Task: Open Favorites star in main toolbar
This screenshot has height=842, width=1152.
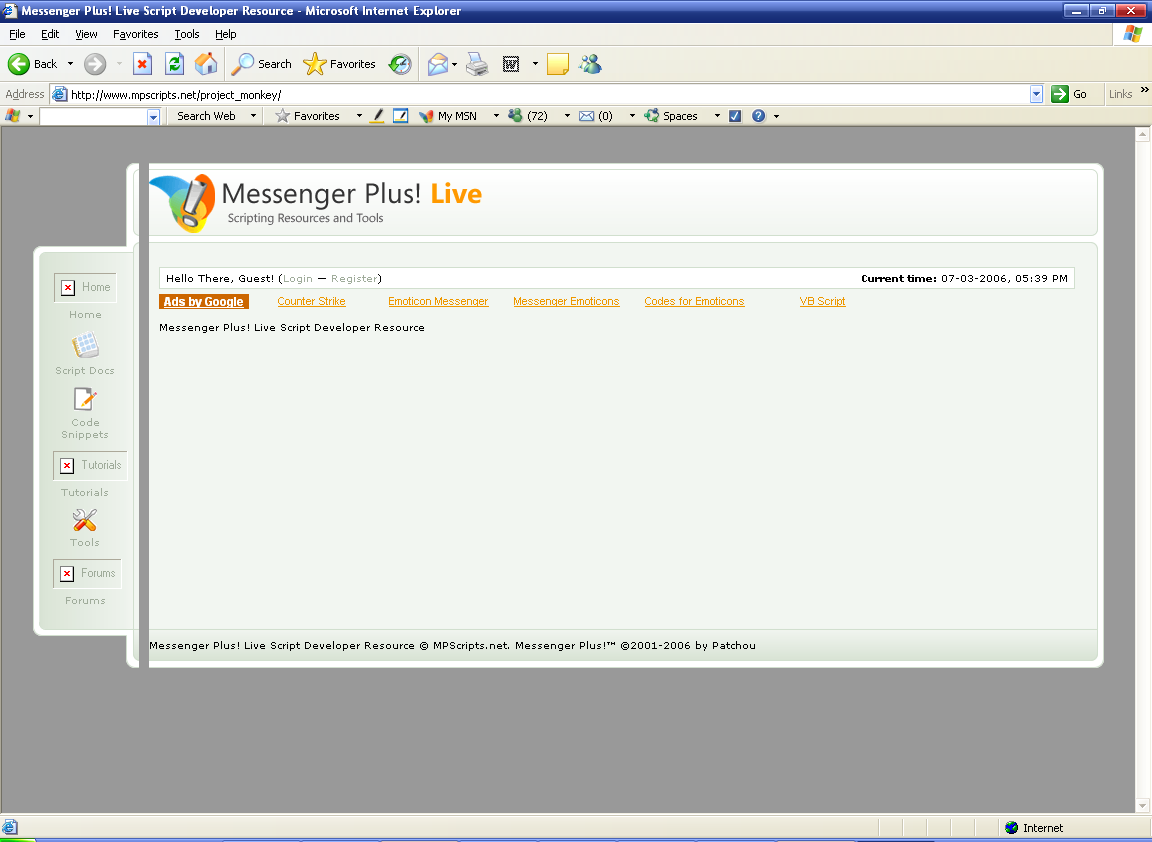Action: click(339, 65)
